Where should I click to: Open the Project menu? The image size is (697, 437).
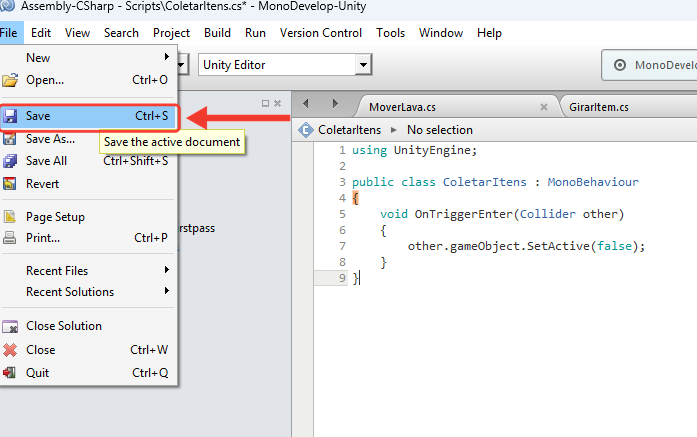(171, 33)
